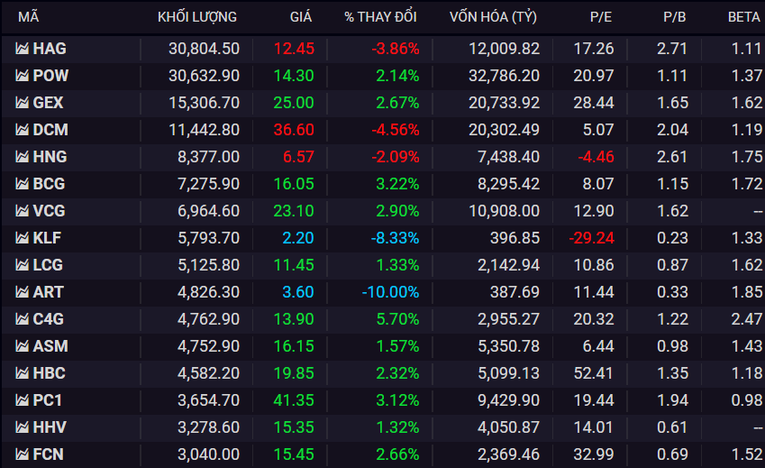Image resolution: width=765 pixels, height=468 pixels.
Task: Select the PC1 ticker symbol
Action: (x=48, y=400)
